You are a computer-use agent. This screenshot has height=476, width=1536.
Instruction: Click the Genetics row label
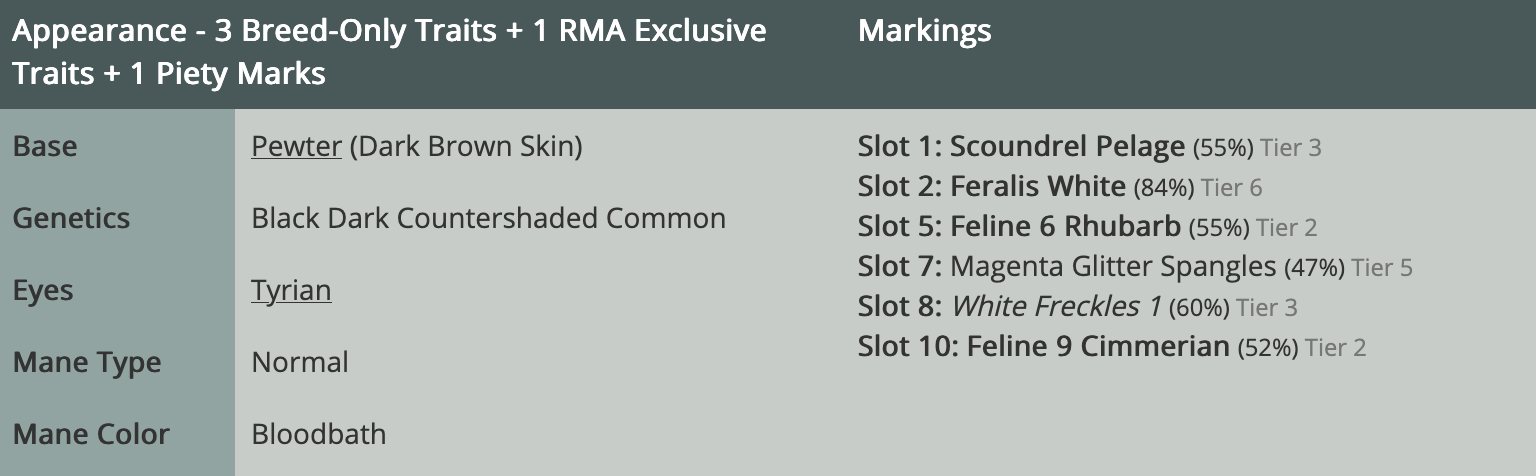pos(71,218)
